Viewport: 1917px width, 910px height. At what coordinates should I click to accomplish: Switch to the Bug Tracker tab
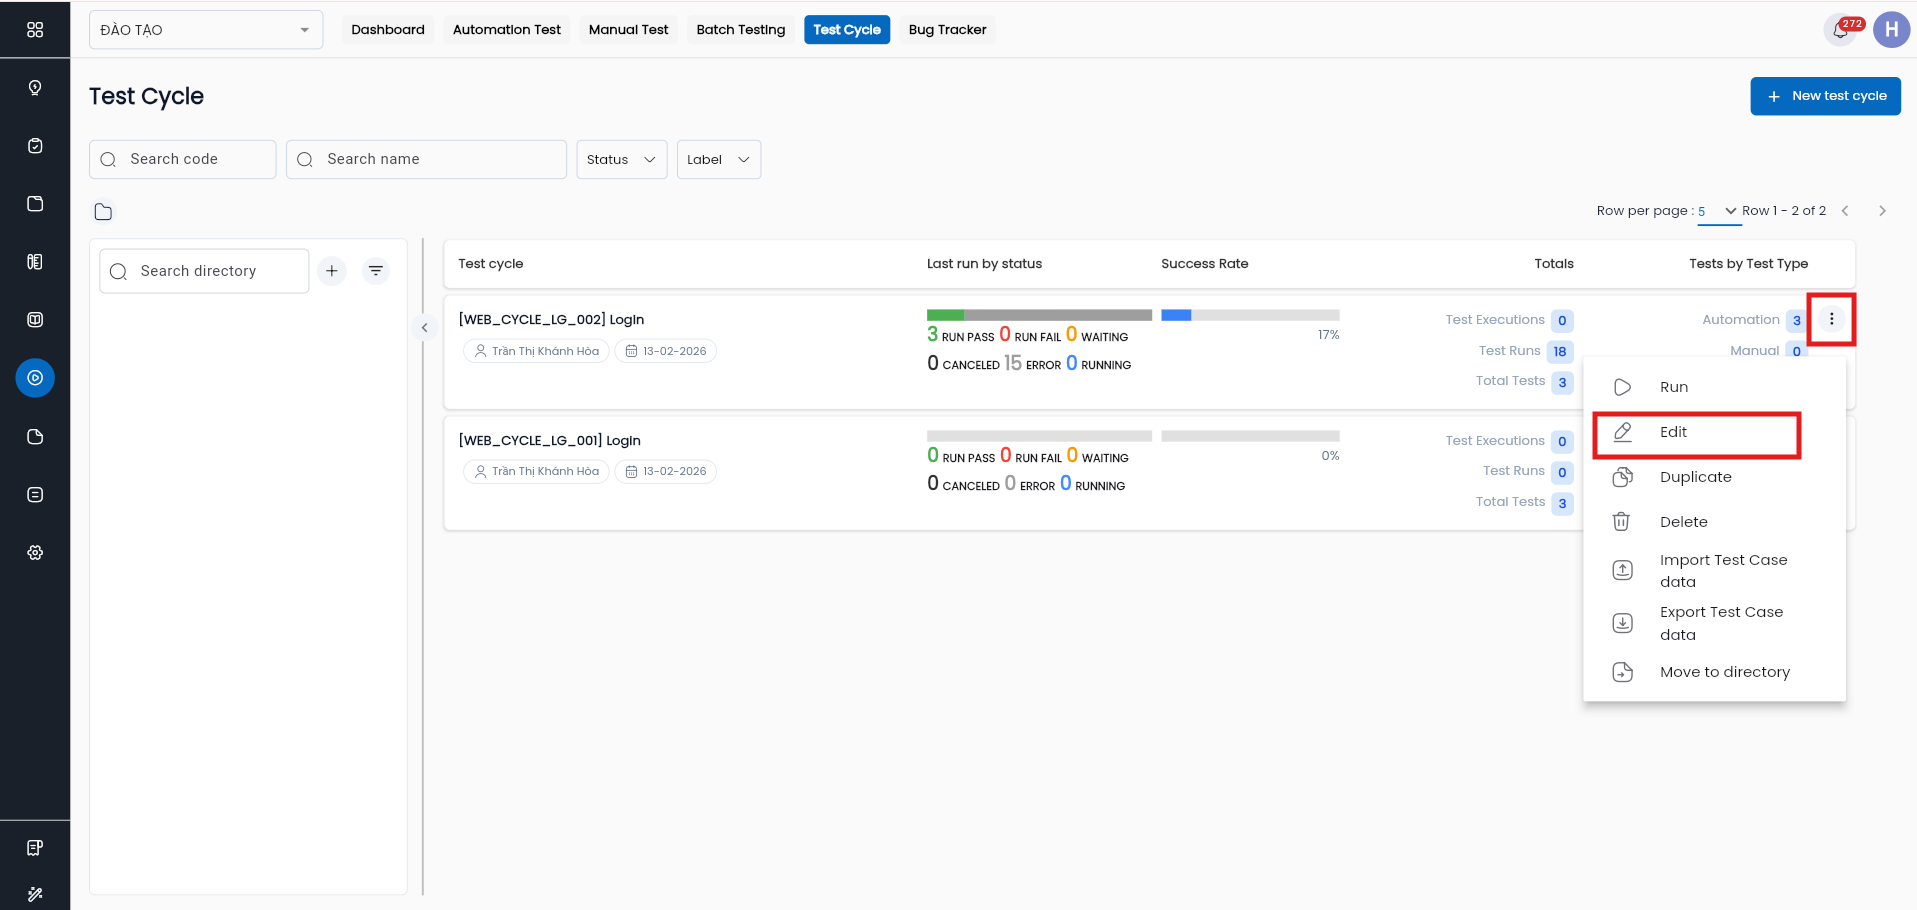point(947,30)
